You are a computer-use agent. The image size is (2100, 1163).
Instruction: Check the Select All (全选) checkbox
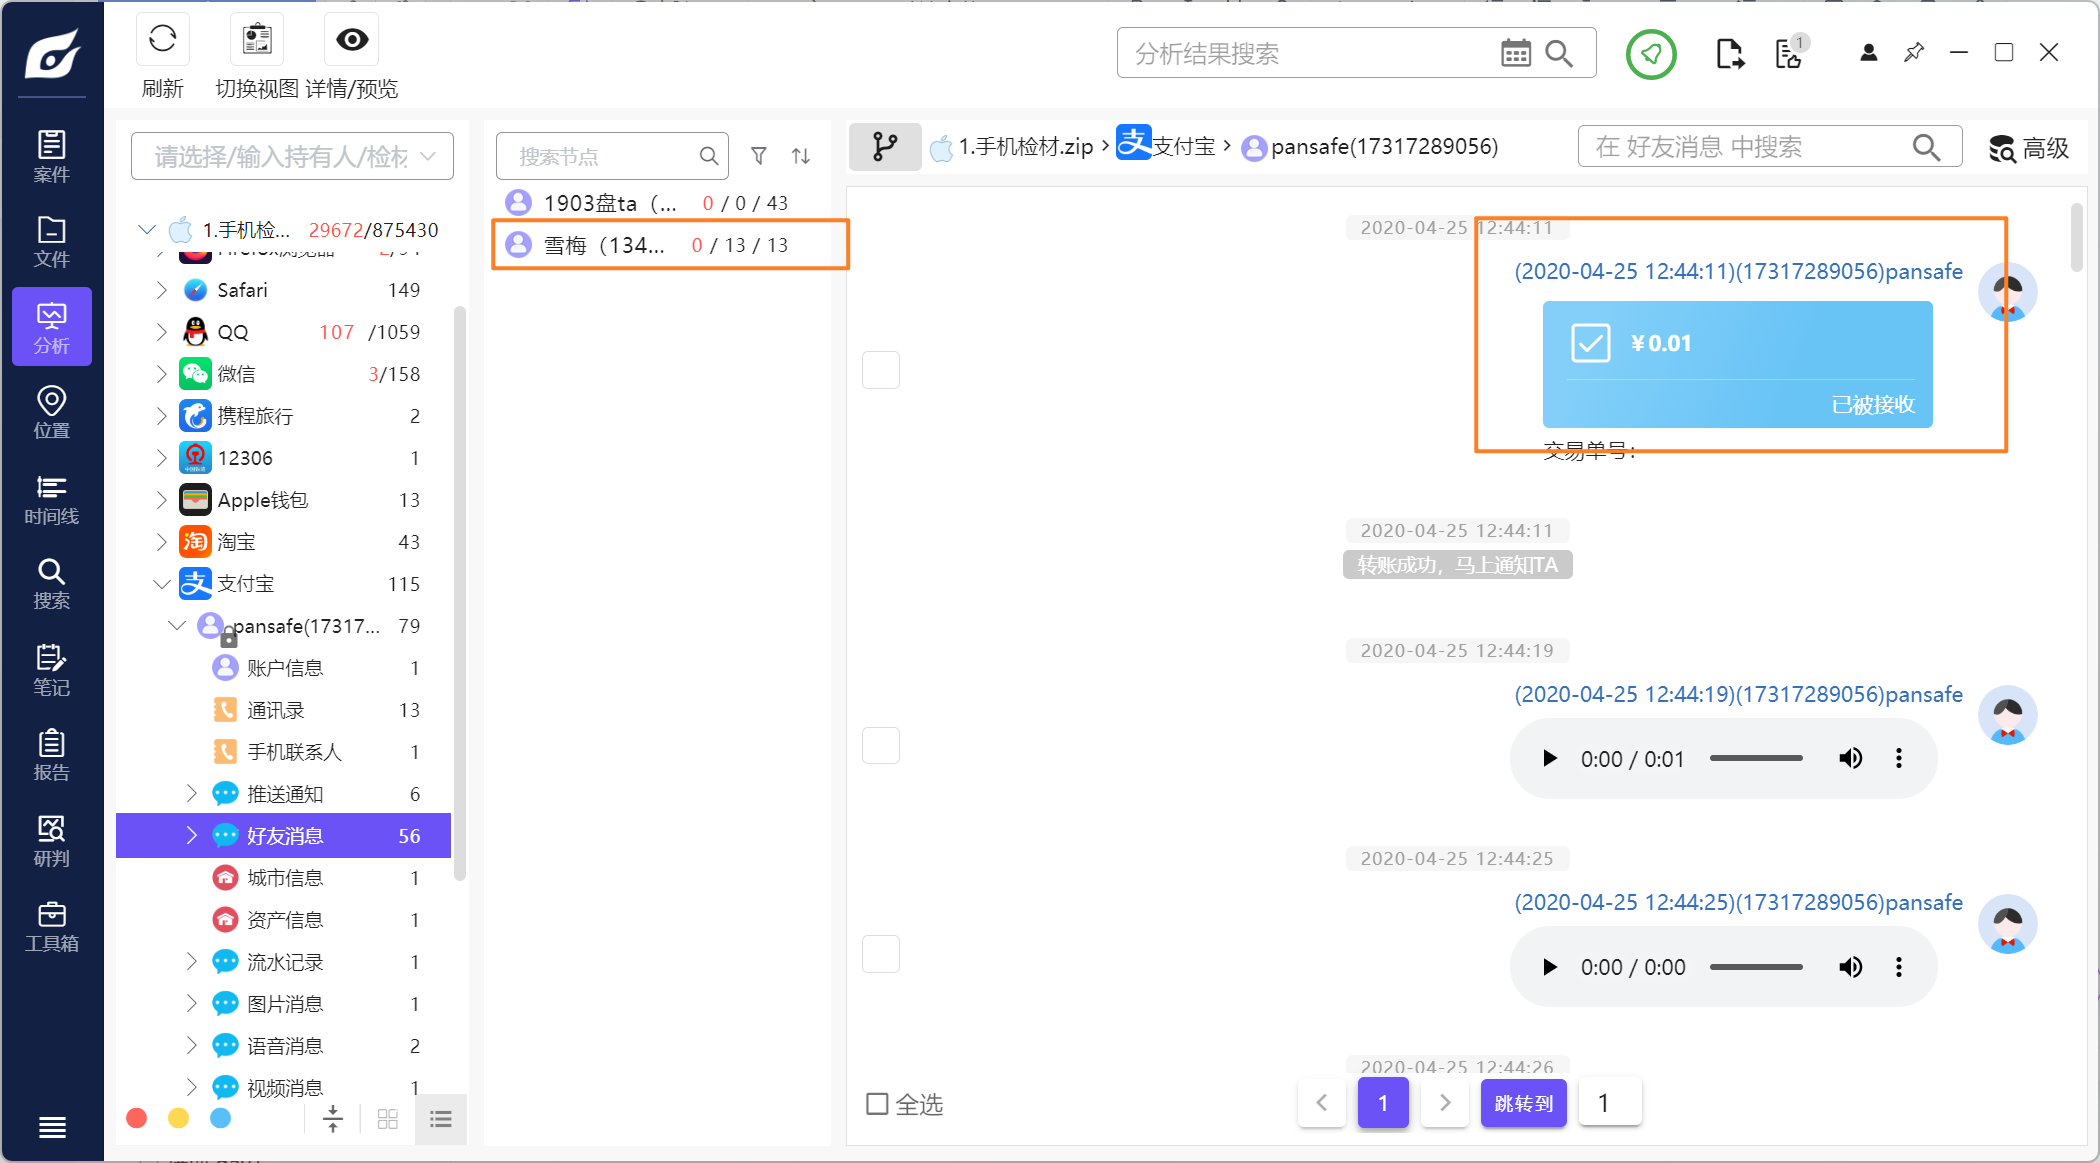[x=877, y=1104]
